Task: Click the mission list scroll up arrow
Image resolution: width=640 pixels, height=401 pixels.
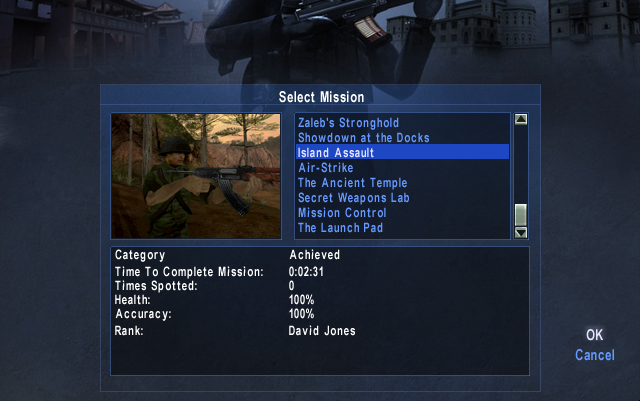Action: (x=520, y=119)
